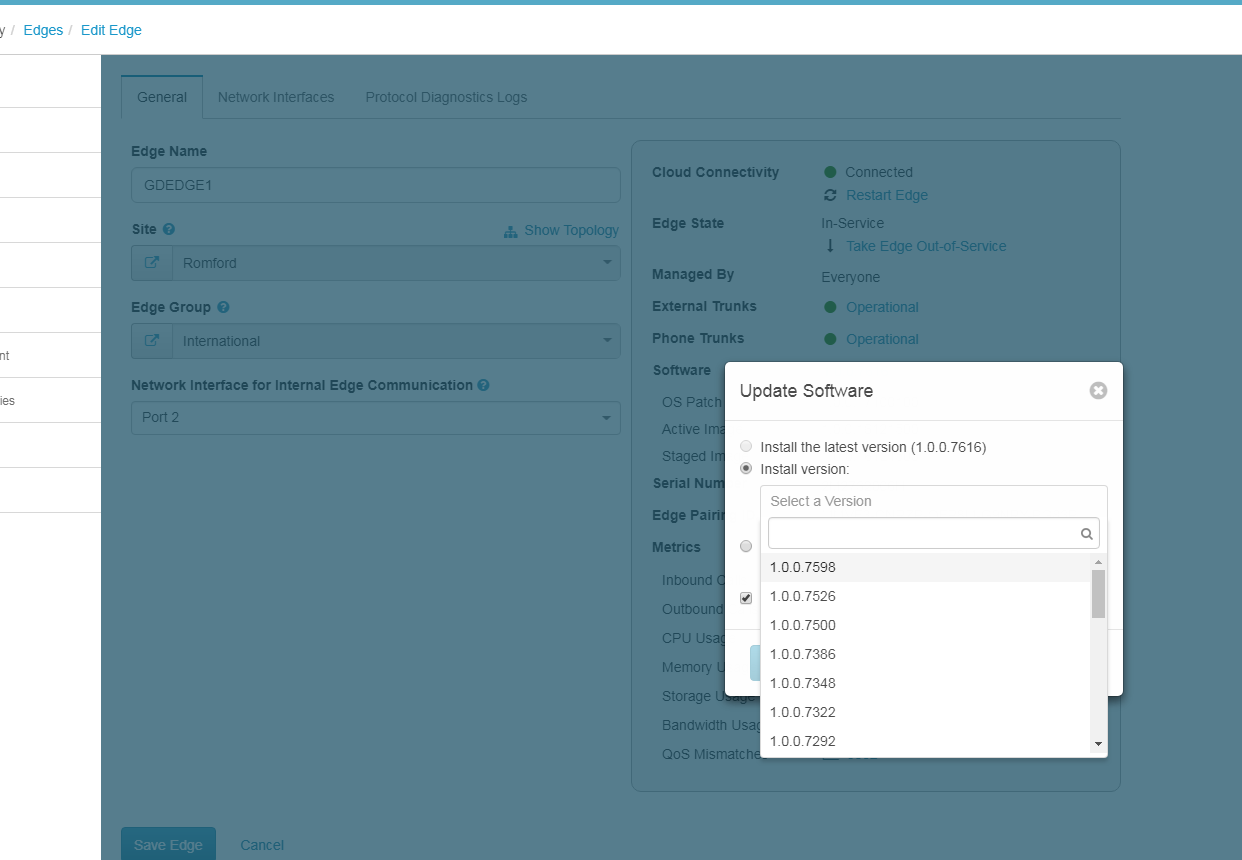This screenshot has height=860, width=1242.
Task: Click the version search input field
Action: coord(934,533)
